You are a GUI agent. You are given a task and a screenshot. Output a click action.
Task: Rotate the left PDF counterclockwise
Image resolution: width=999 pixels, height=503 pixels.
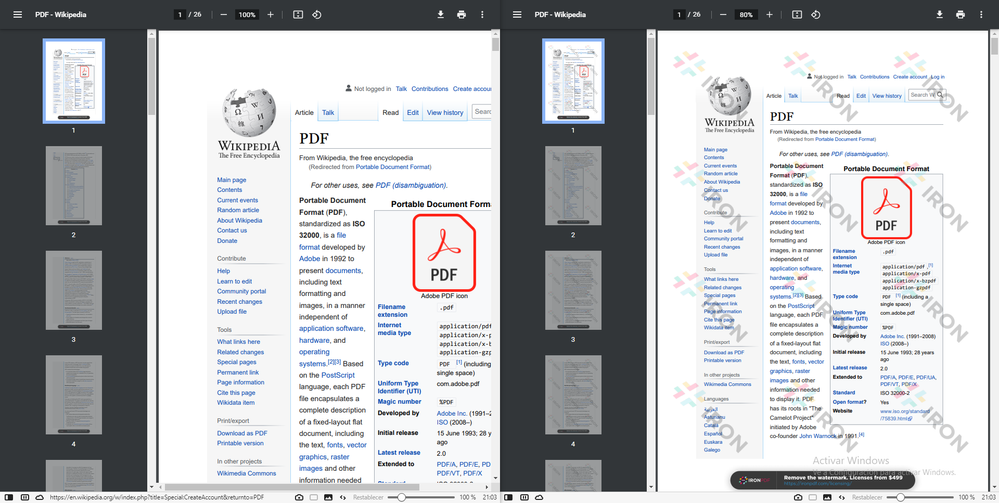(x=317, y=15)
